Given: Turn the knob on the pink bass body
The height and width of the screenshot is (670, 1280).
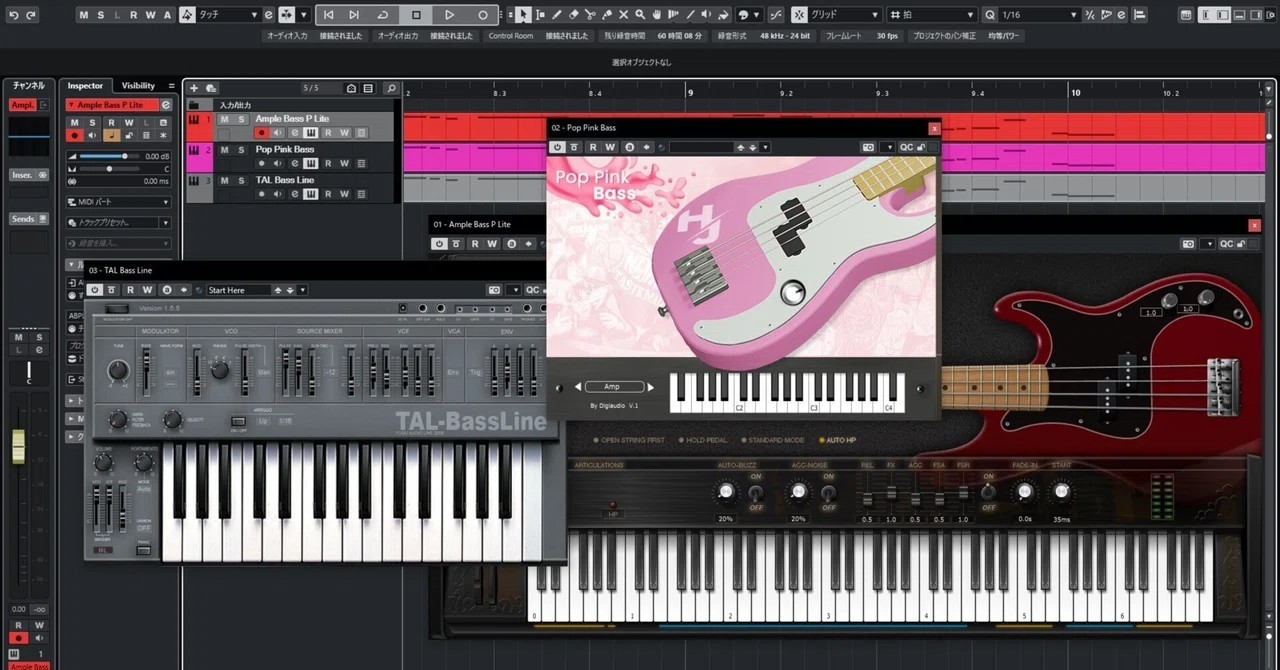Looking at the screenshot, I should (794, 292).
